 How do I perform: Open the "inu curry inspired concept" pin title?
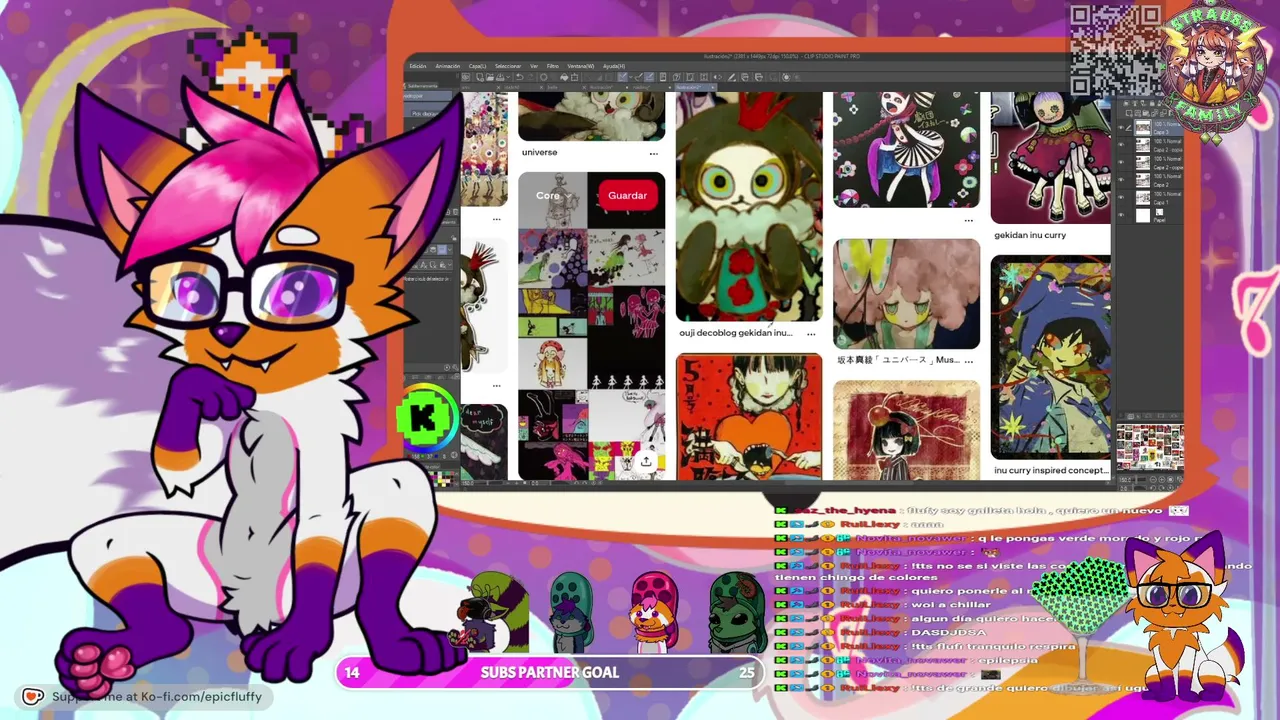[1051, 470]
